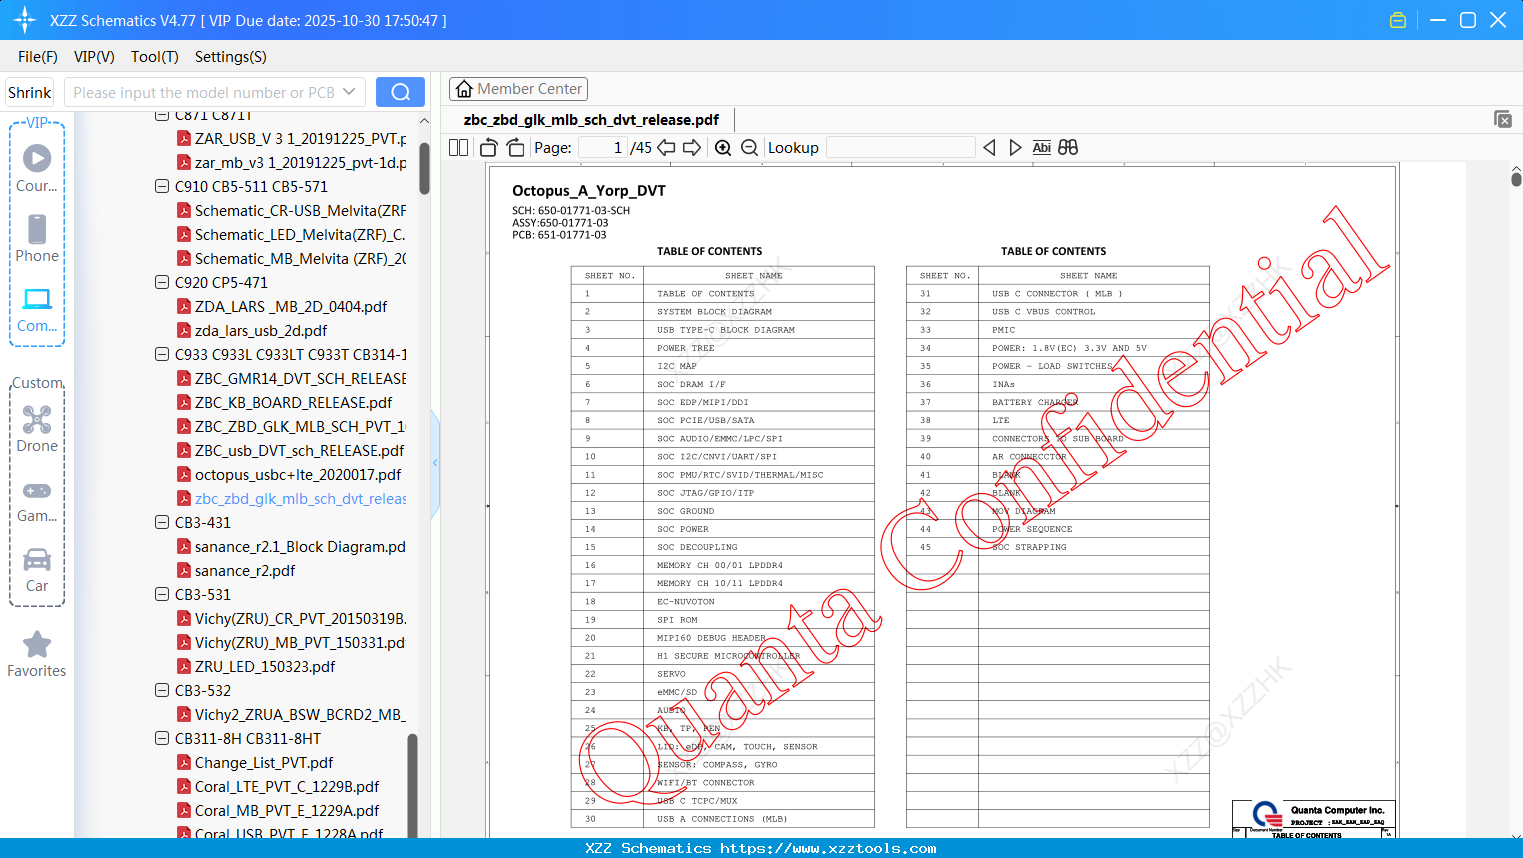Open ZBC_usb_DVT_sch_RELEASE.pdf
Screen dimensions: 1523x858
tap(300, 451)
